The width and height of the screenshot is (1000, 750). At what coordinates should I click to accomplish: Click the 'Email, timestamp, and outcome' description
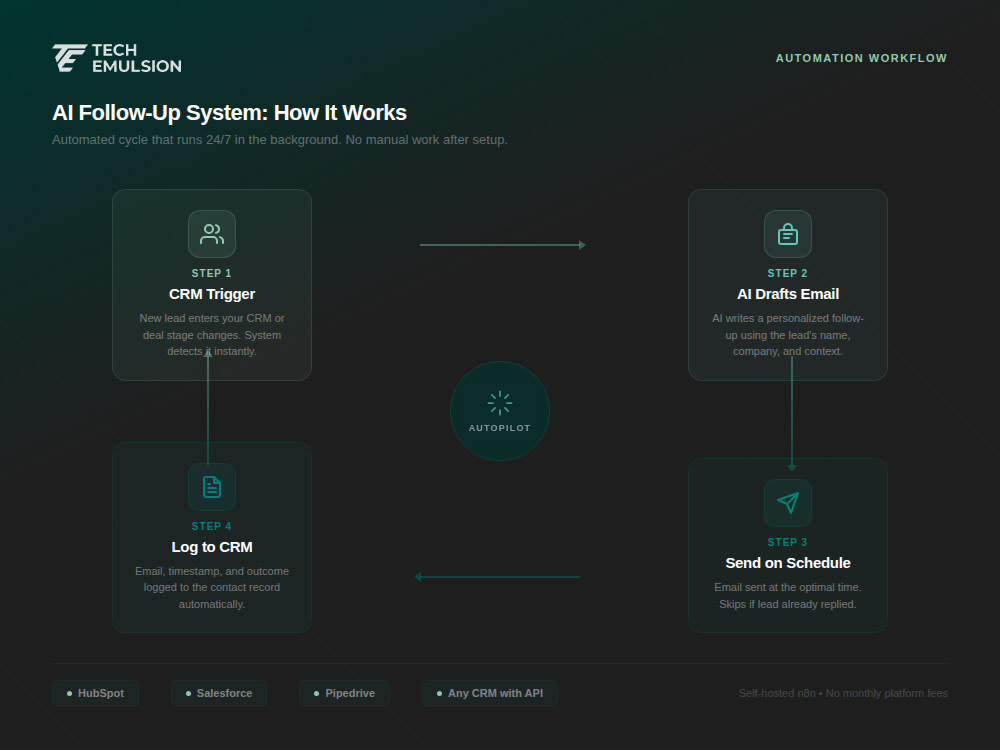[212, 587]
